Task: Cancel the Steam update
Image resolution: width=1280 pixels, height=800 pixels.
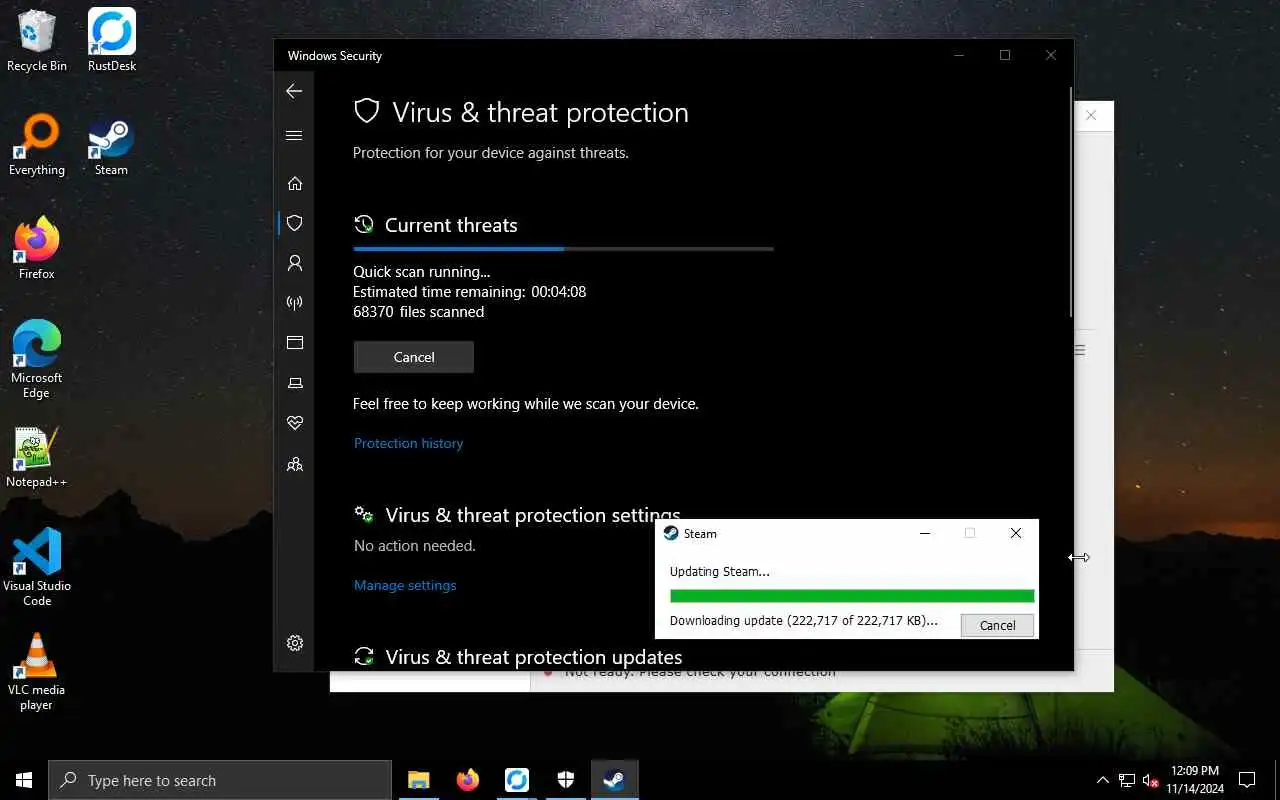Action: click(x=997, y=625)
